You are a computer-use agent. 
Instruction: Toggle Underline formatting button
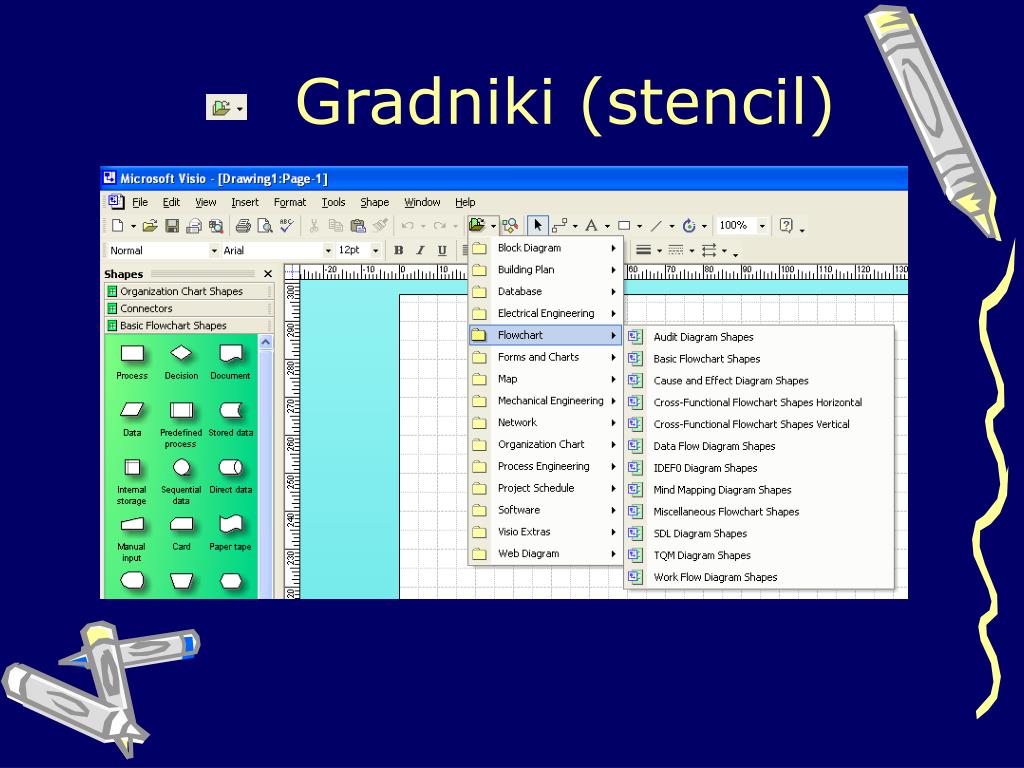point(442,250)
